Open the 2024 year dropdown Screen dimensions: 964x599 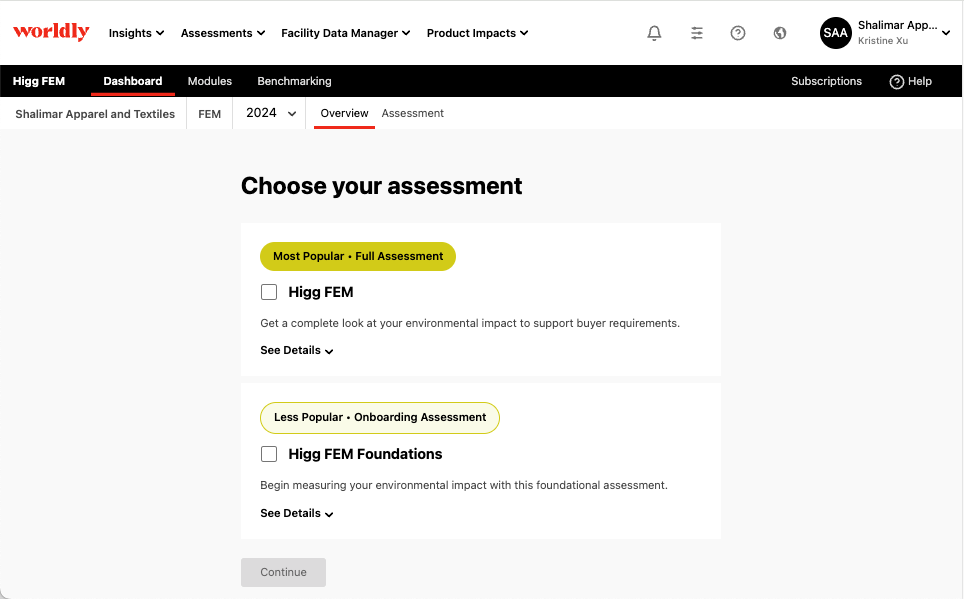pyautogui.click(x=271, y=113)
